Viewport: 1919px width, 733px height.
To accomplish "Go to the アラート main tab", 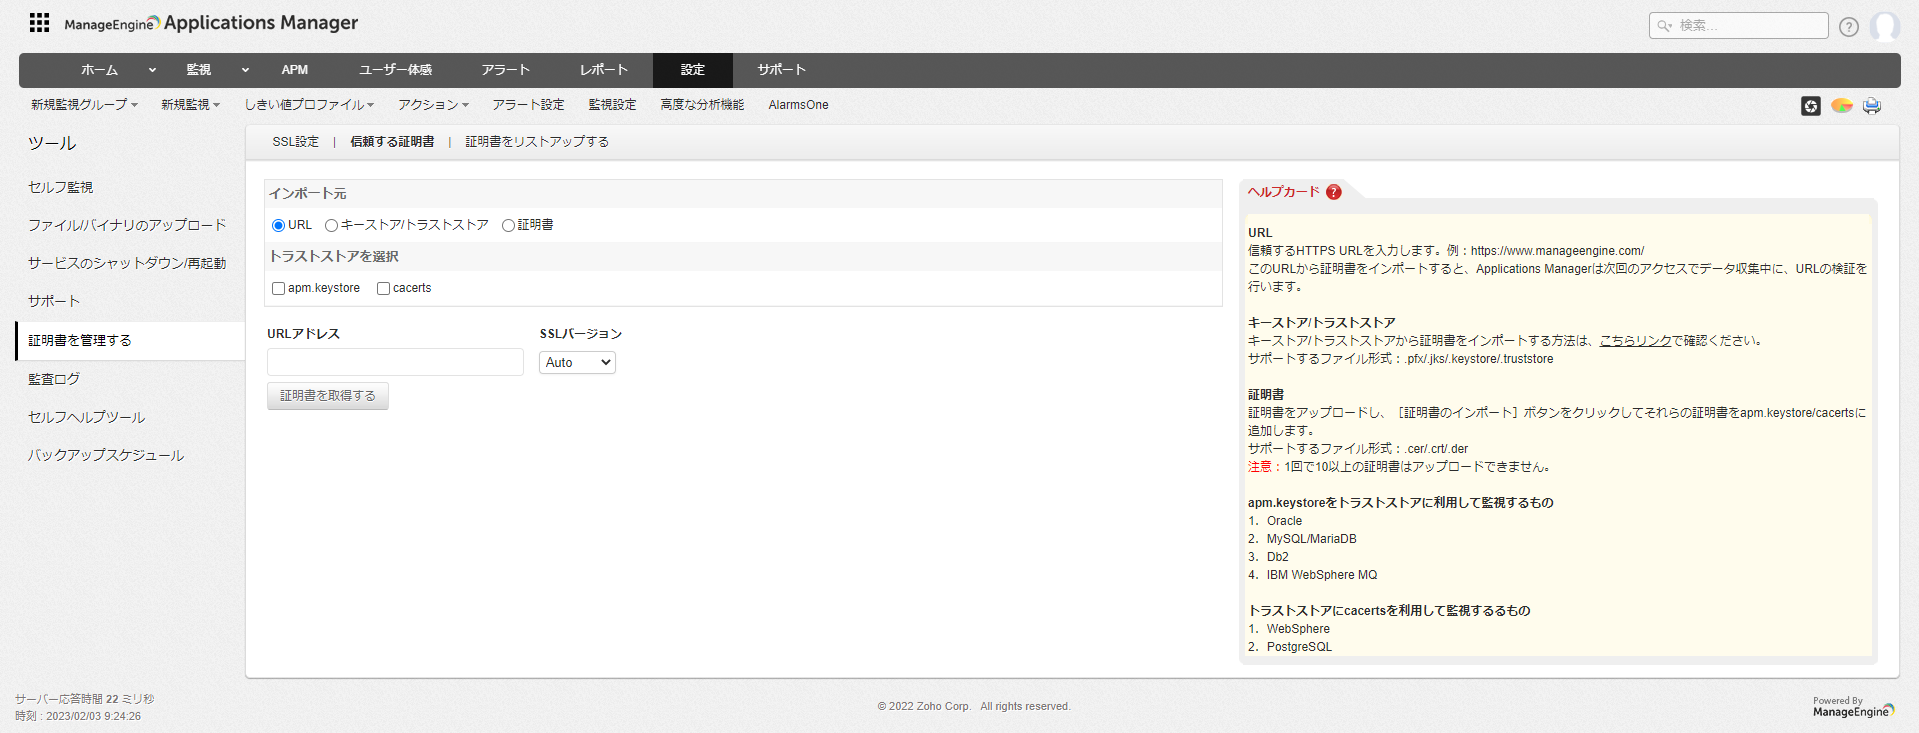I will [x=505, y=70].
